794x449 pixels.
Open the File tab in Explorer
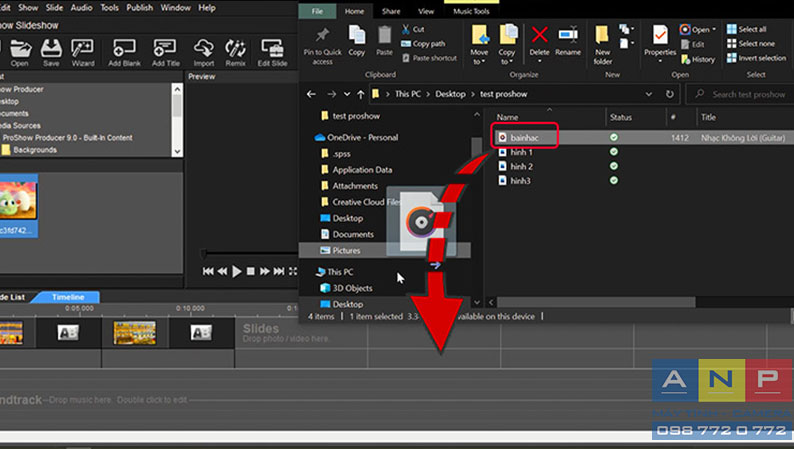[x=317, y=11]
